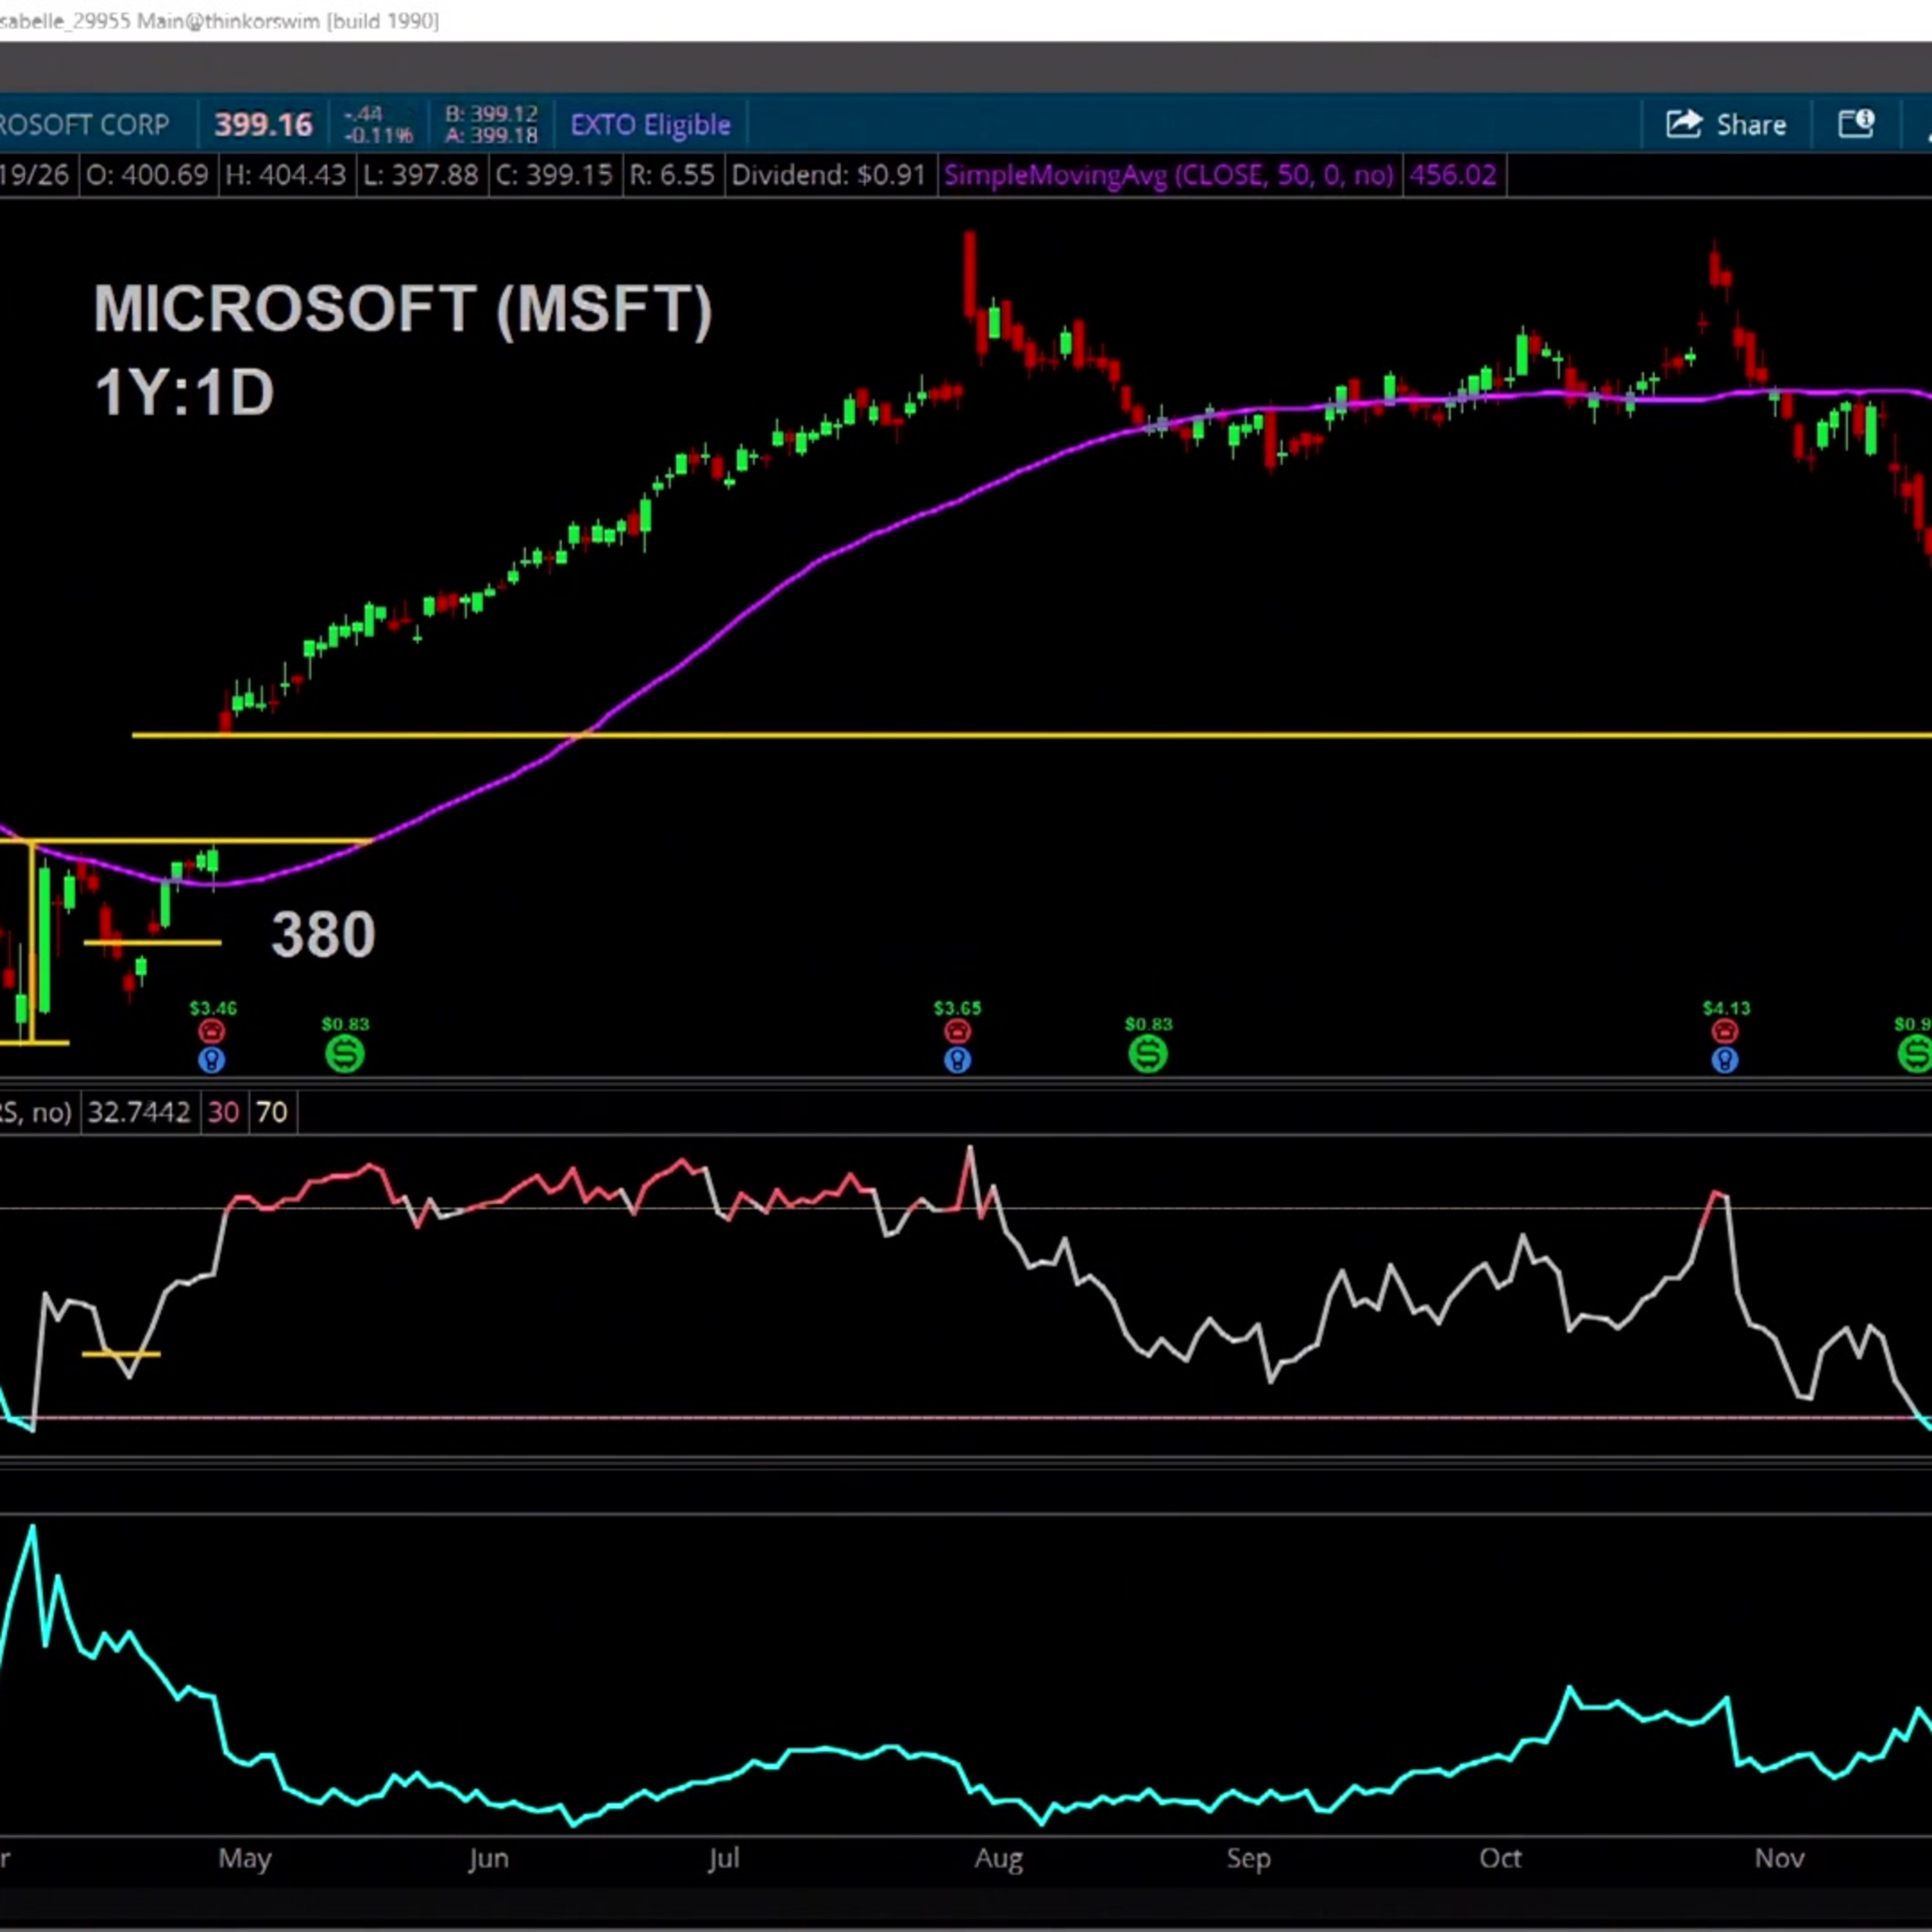The height and width of the screenshot is (1932, 1932).
Task: Open the blue lightbulb icon below $3.65 earnings
Action: (x=957, y=1059)
